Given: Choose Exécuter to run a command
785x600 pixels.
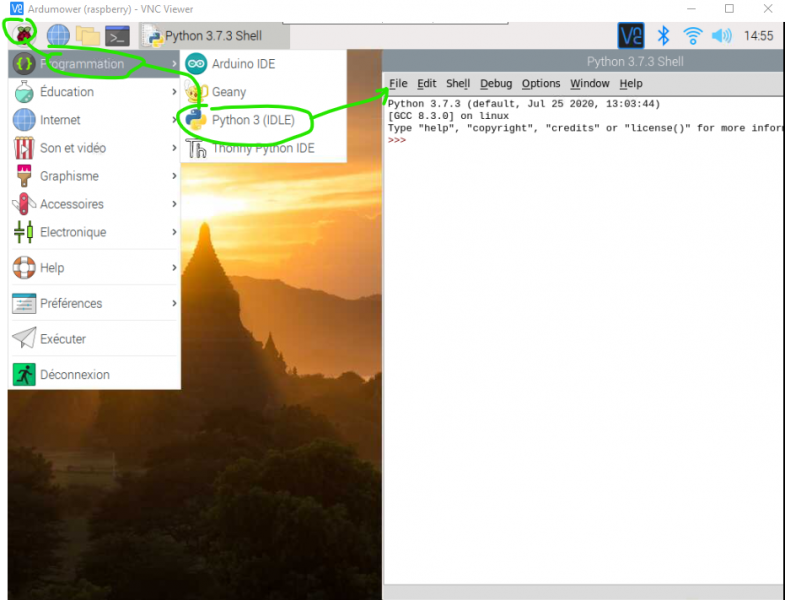Looking at the screenshot, I should (94, 339).
